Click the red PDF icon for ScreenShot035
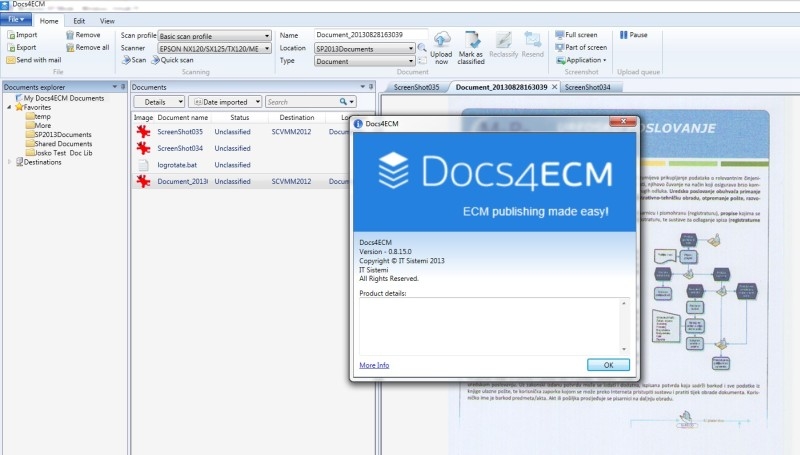 coord(143,132)
